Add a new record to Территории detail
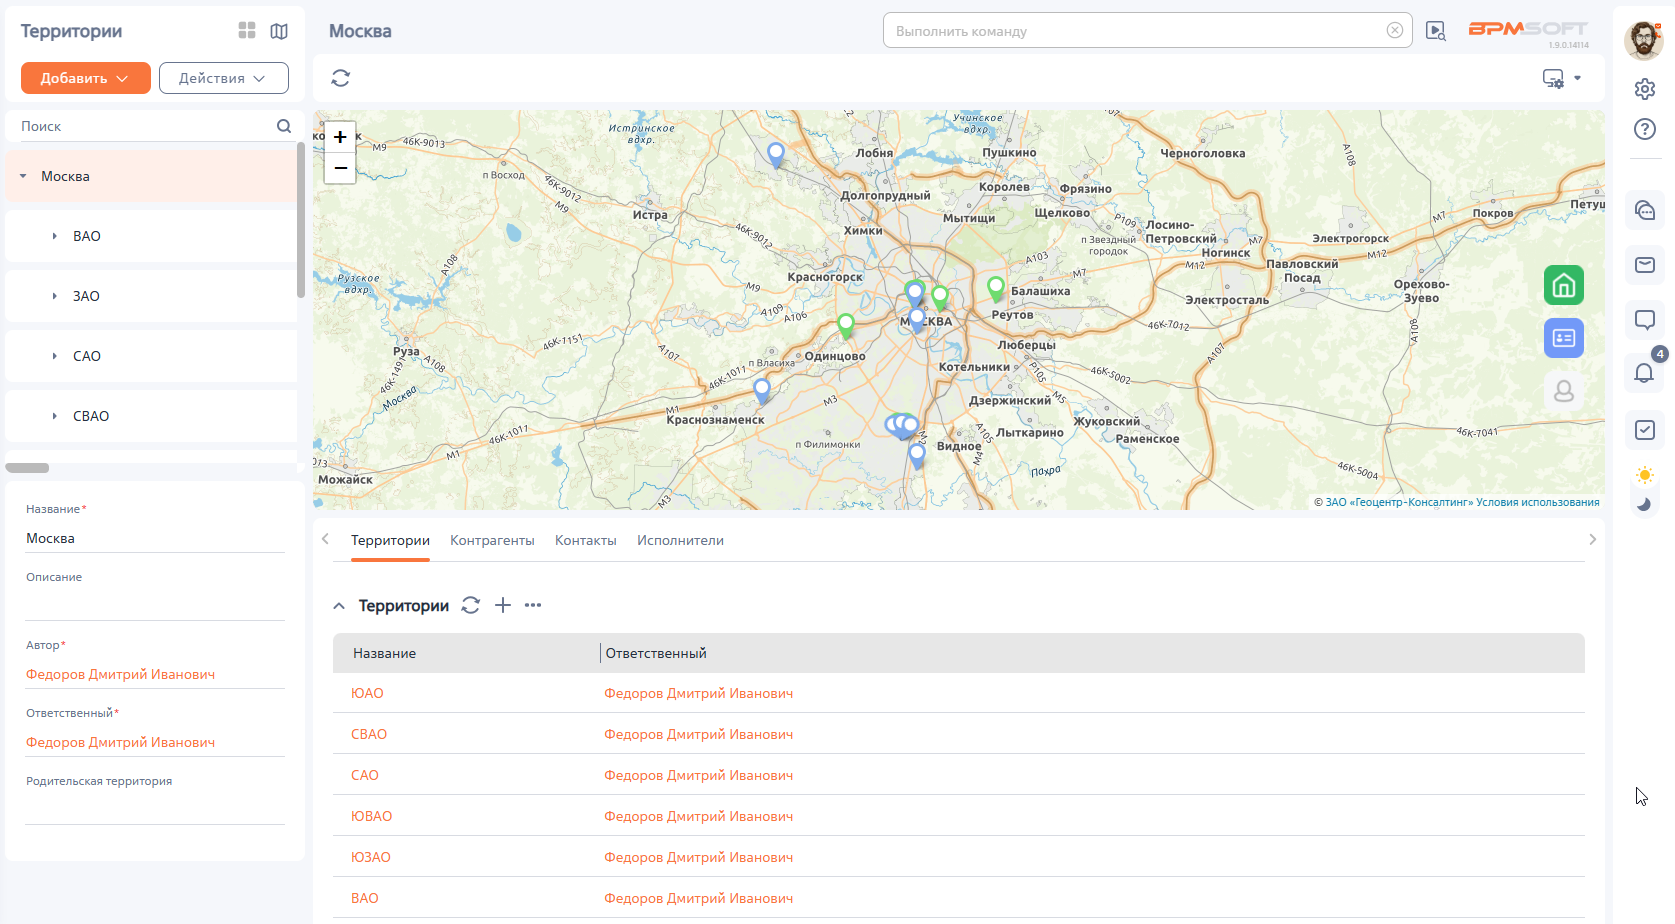The width and height of the screenshot is (1675, 924). (x=503, y=605)
